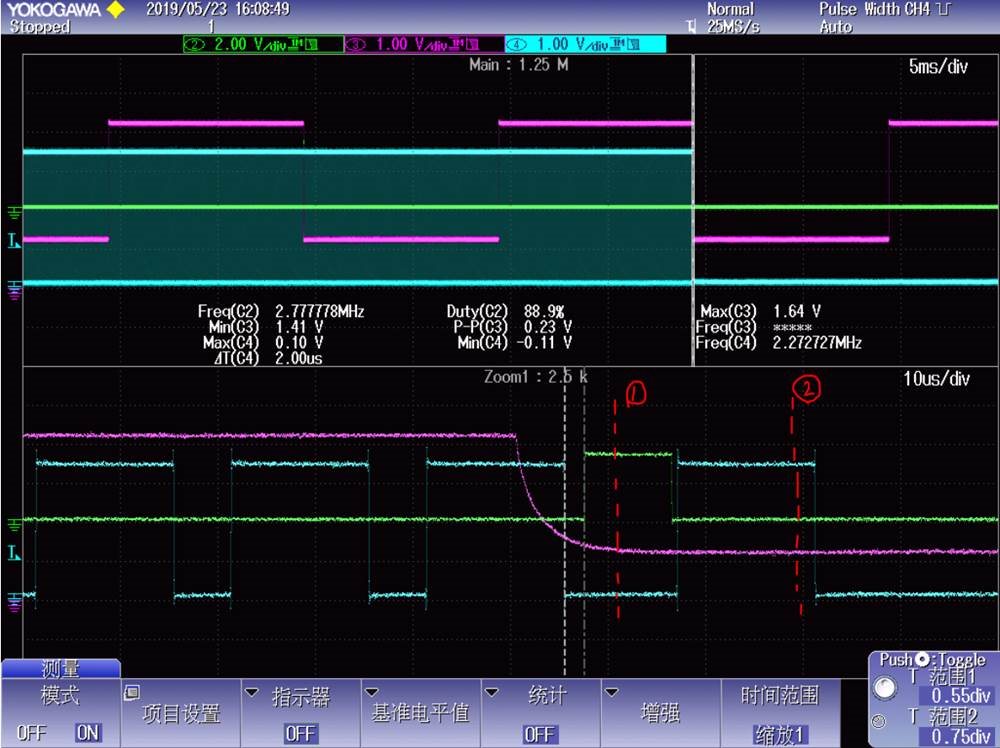Open the 测量 measure tab

pyautogui.click(x=61, y=668)
